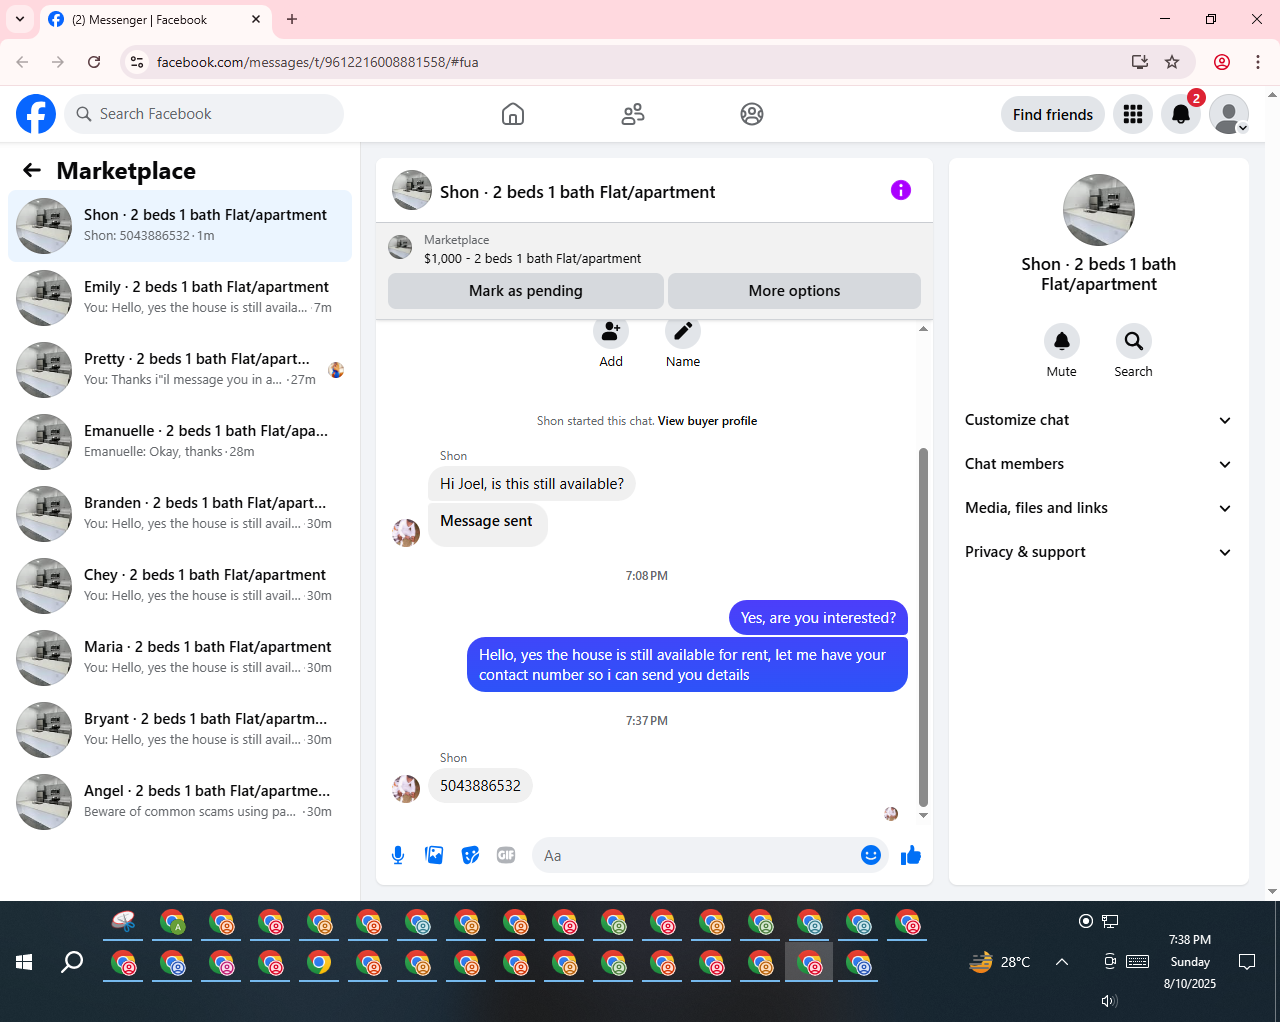
Task: Mute the conversation with the bell icon
Action: click(x=1062, y=341)
